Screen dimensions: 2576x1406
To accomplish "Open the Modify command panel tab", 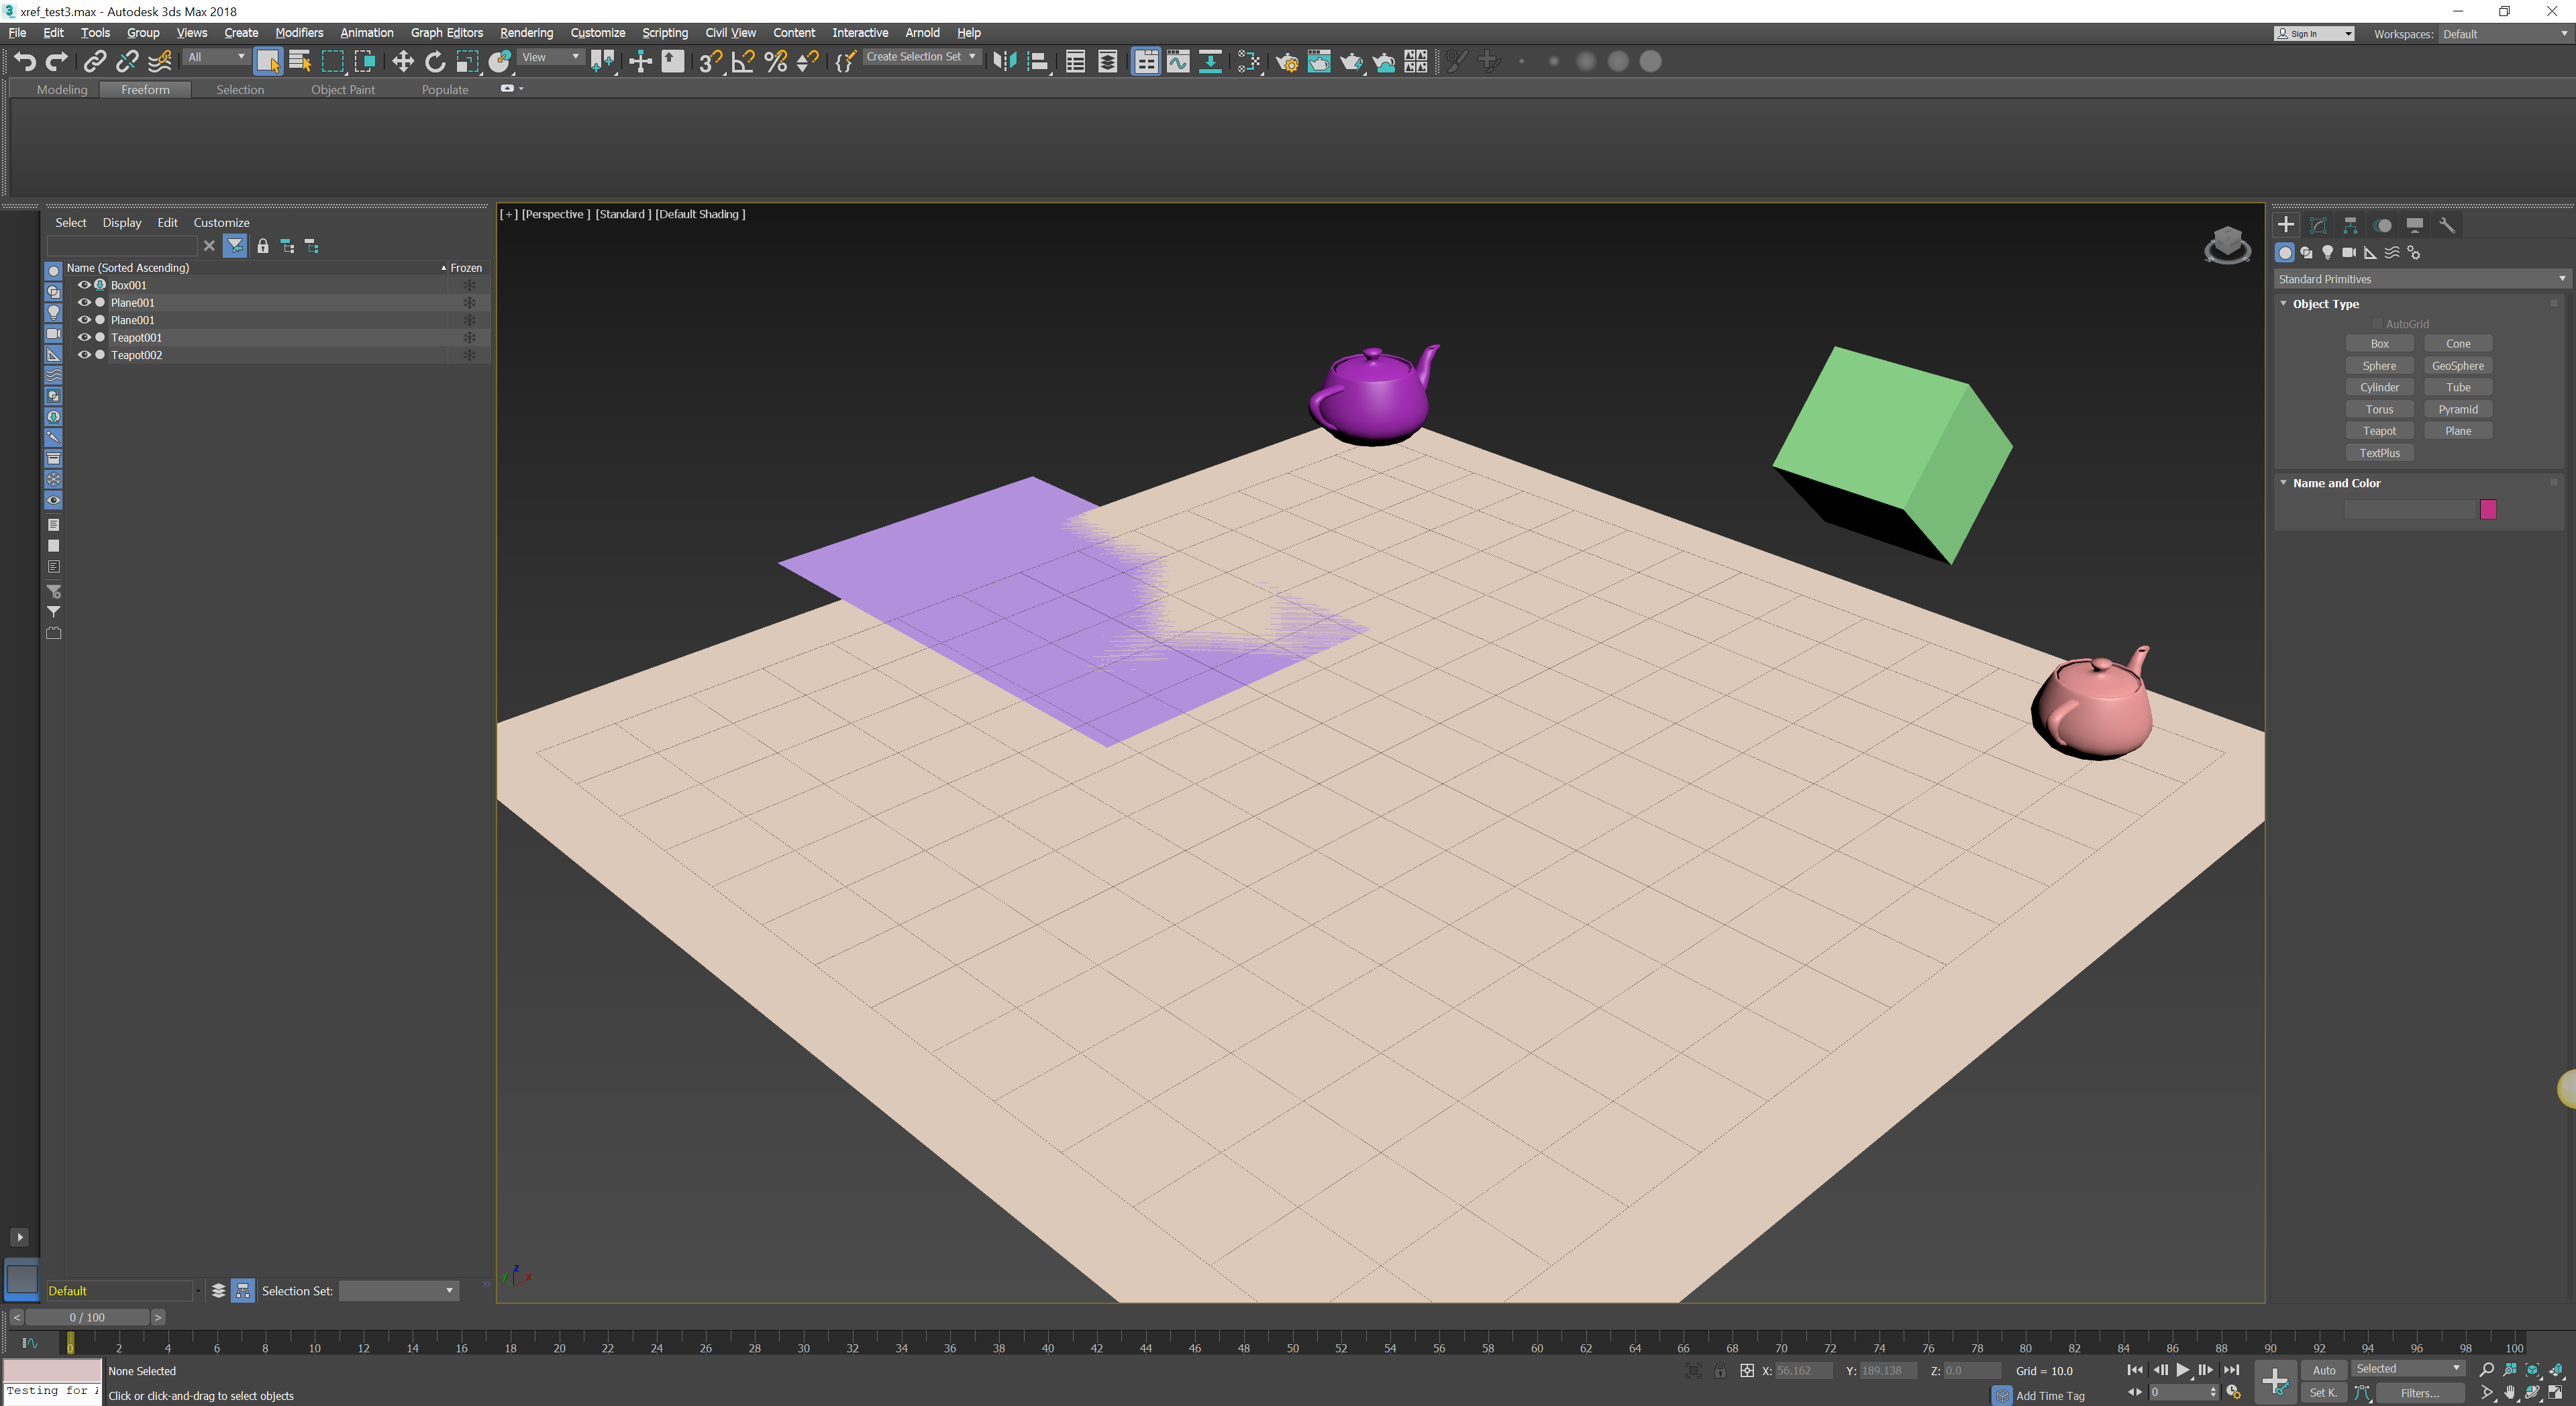I will [2318, 225].
